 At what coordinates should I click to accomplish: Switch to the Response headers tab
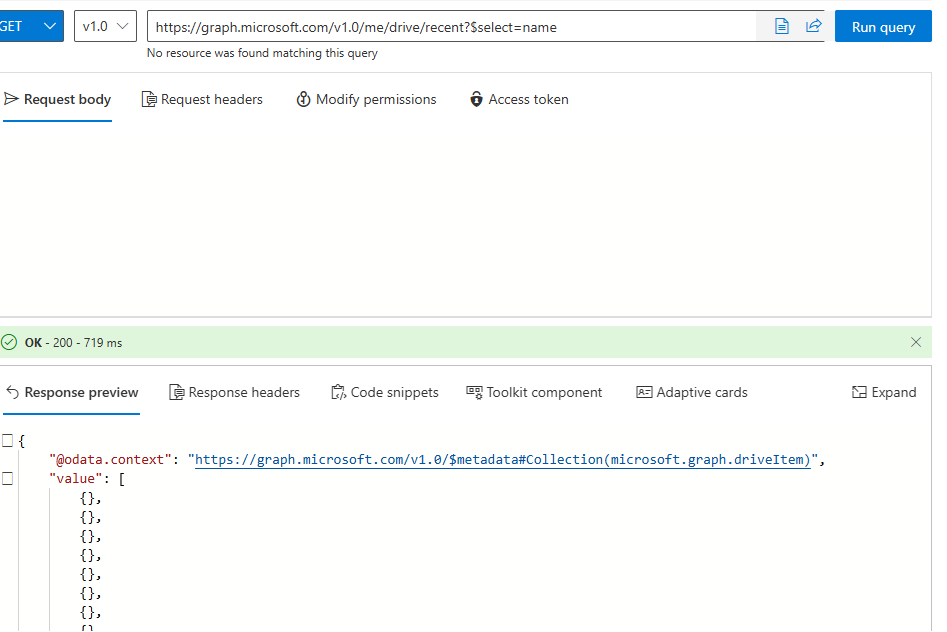[235, 392]
